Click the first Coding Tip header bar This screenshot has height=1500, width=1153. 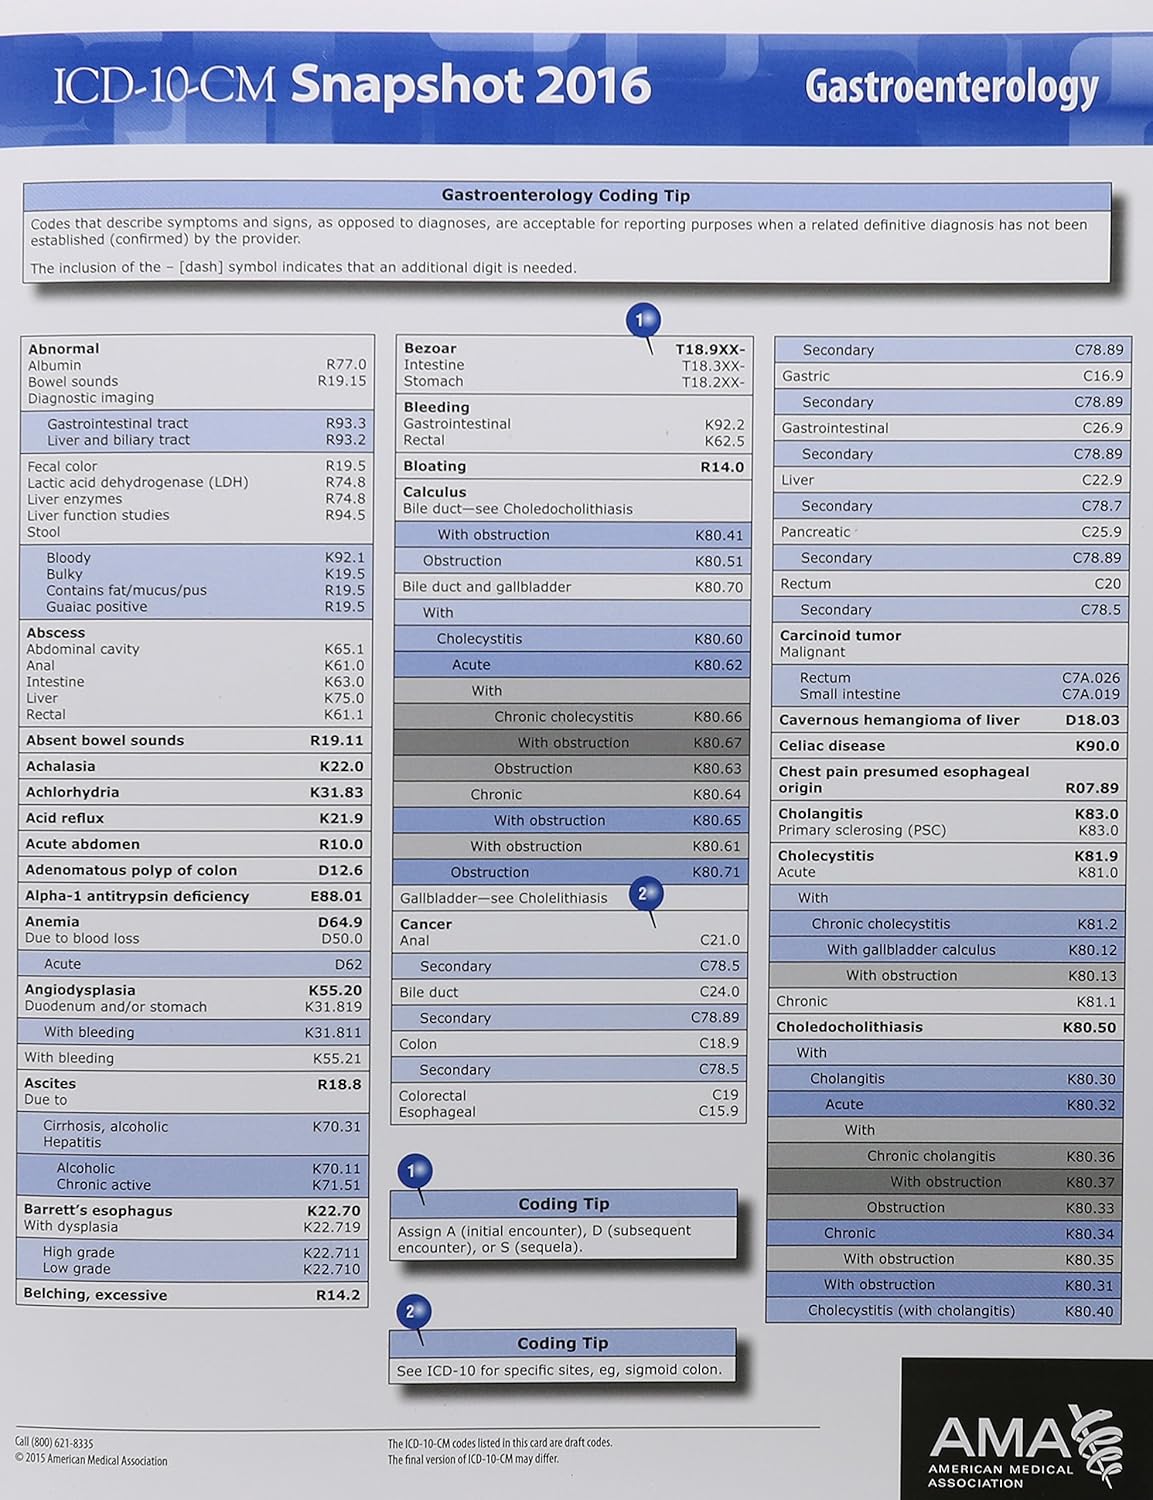(x=563, y=1205)
